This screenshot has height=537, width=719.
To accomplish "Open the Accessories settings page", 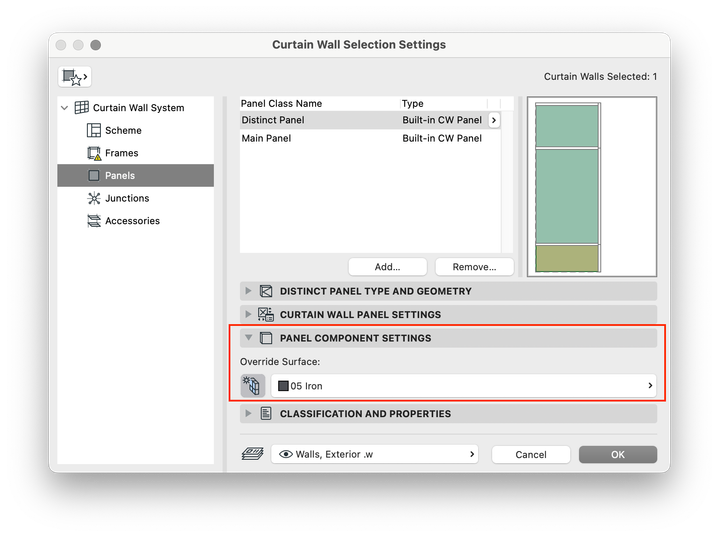I will pyautogui.click(x=135, y=221).
